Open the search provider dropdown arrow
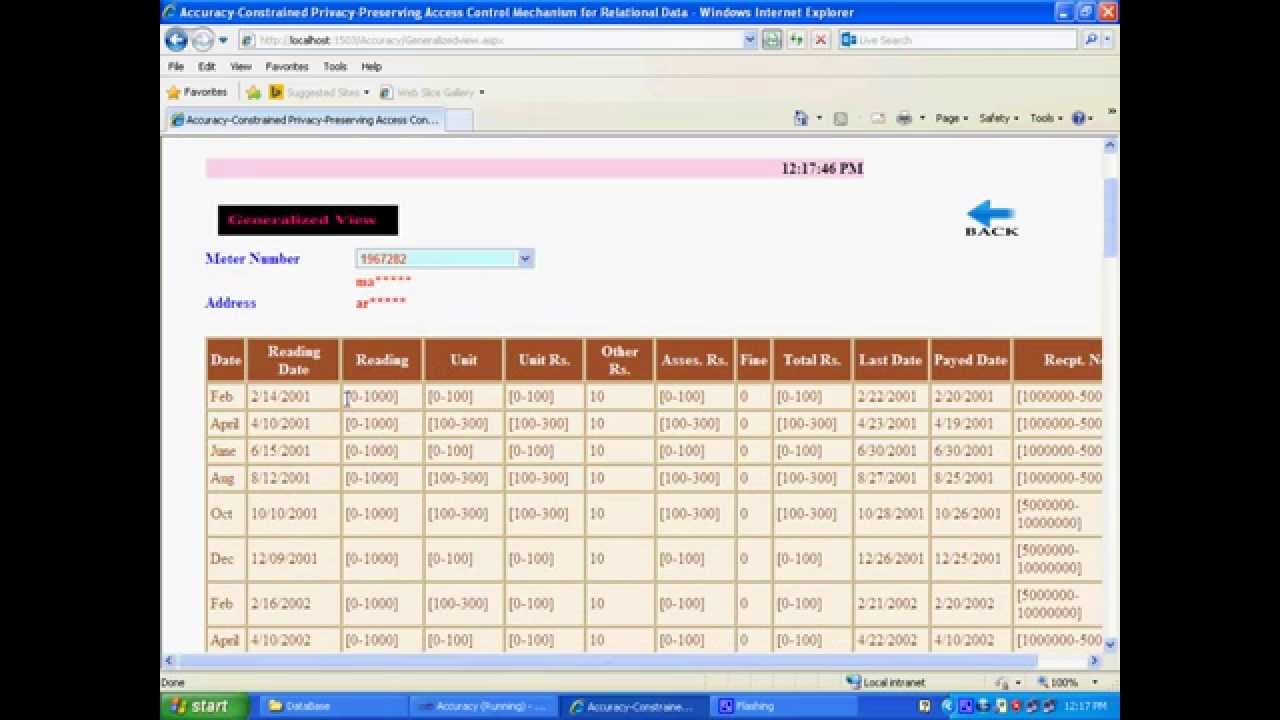The height and width of the screenshot is (720, 1280). [1105, 40]
